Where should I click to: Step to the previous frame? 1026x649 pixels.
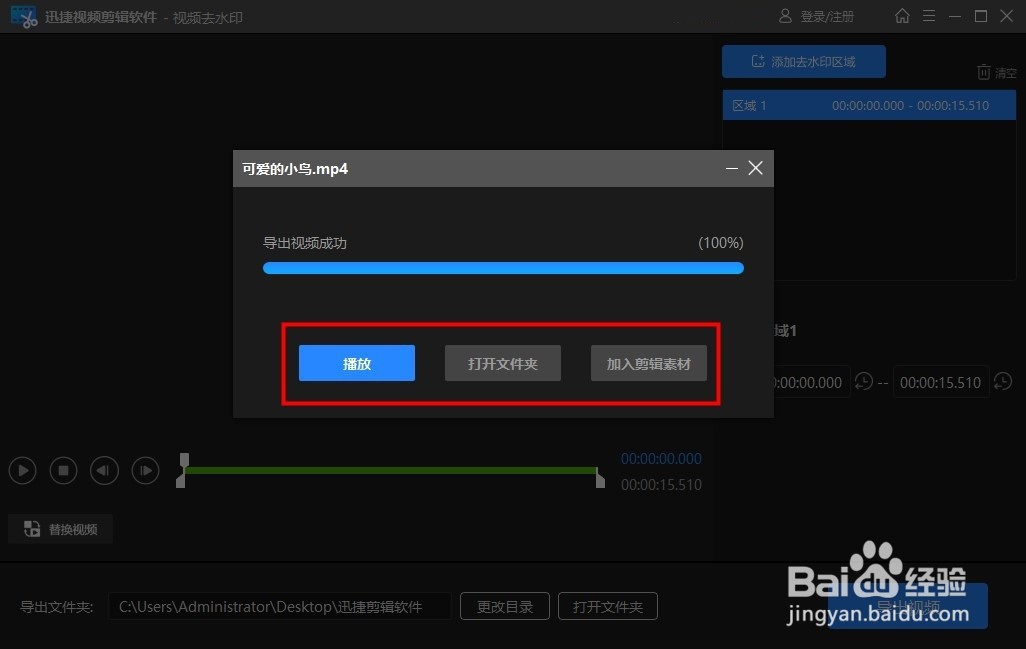coord(104,470)
